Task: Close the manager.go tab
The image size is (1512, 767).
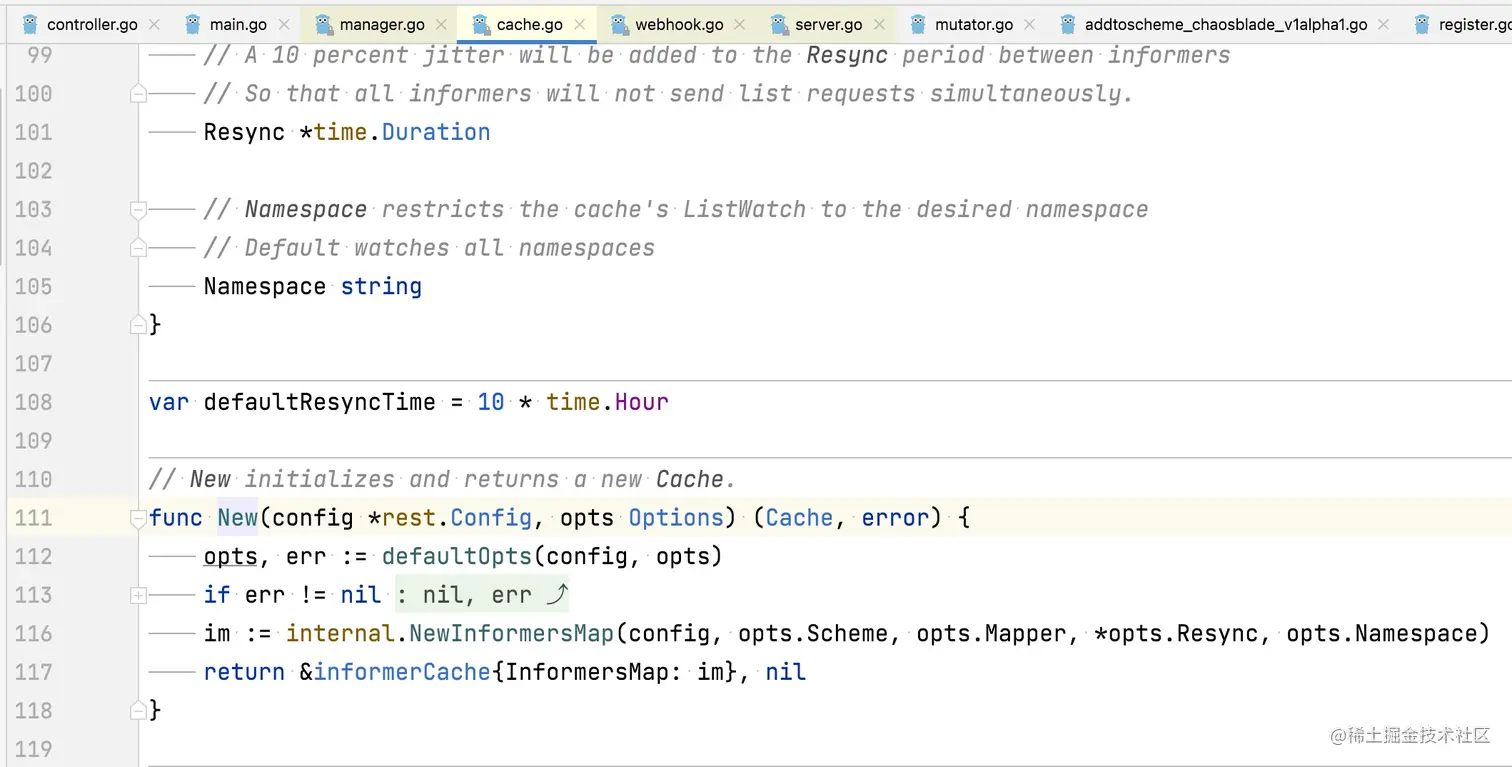Action: (441, 24)
